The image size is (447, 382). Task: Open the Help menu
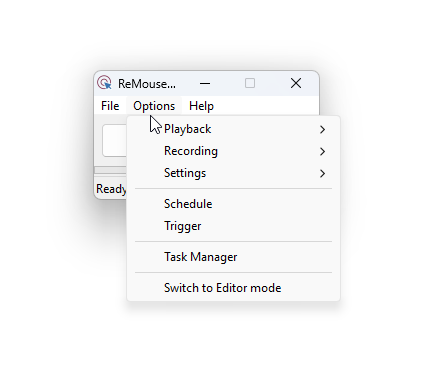(201, 106)
